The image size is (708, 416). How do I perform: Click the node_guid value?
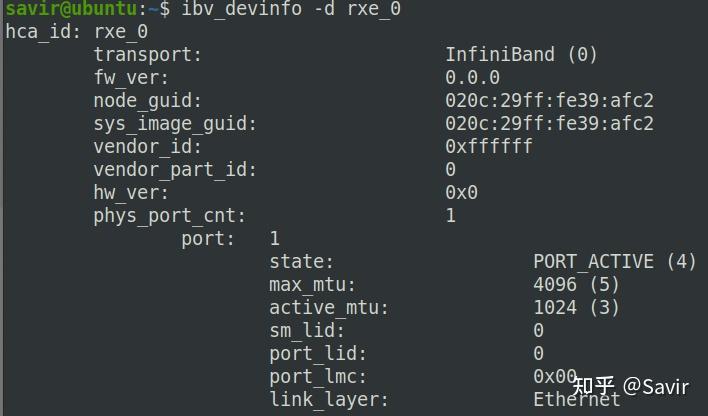point(549,100)
